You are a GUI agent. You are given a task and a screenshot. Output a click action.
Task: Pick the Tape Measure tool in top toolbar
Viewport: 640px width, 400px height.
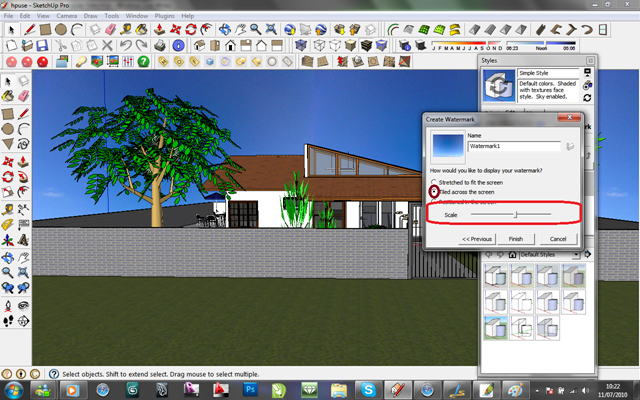[126, 30]
